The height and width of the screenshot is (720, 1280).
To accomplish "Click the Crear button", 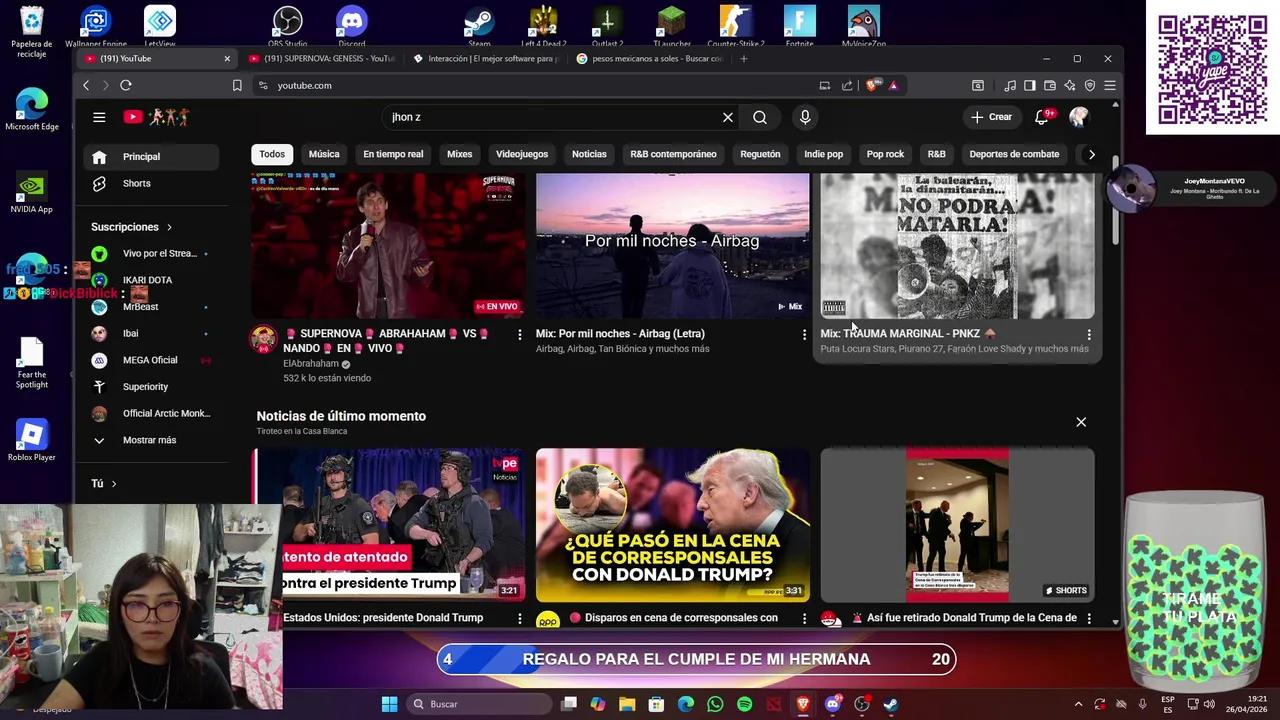I will point(991,117).
